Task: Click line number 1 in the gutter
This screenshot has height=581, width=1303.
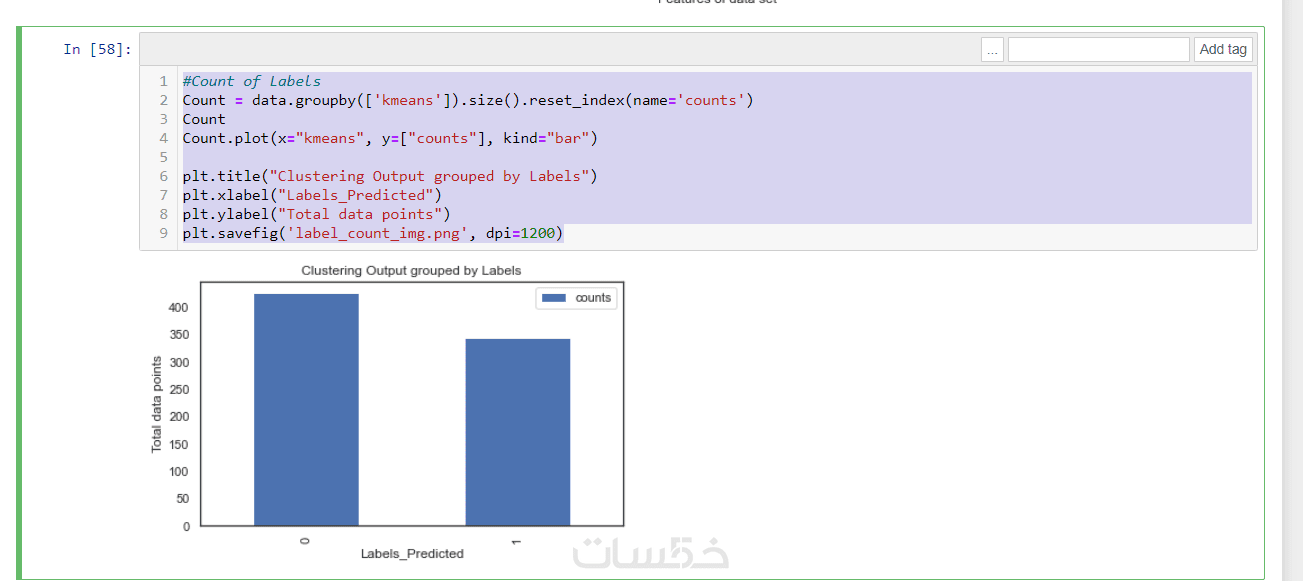Action: click(x=163, y=81)
